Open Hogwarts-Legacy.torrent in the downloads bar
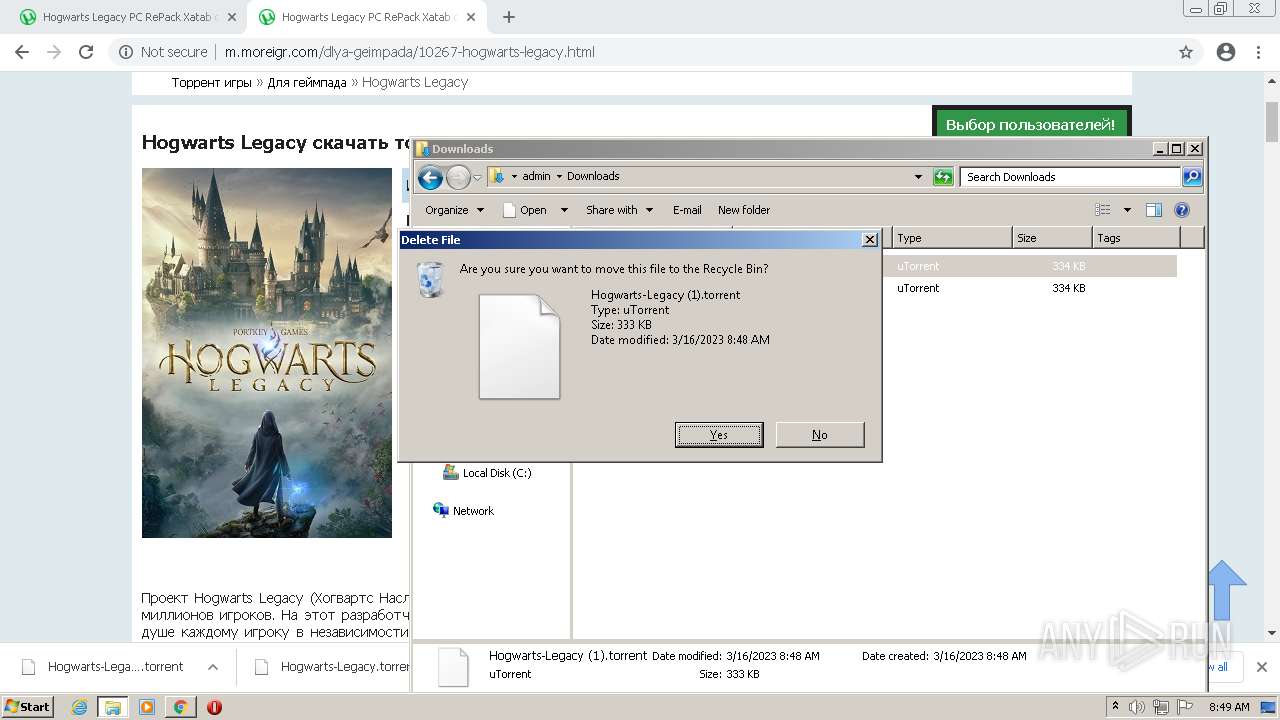This screenshot has height=720, width=1280. pos(332,666)
